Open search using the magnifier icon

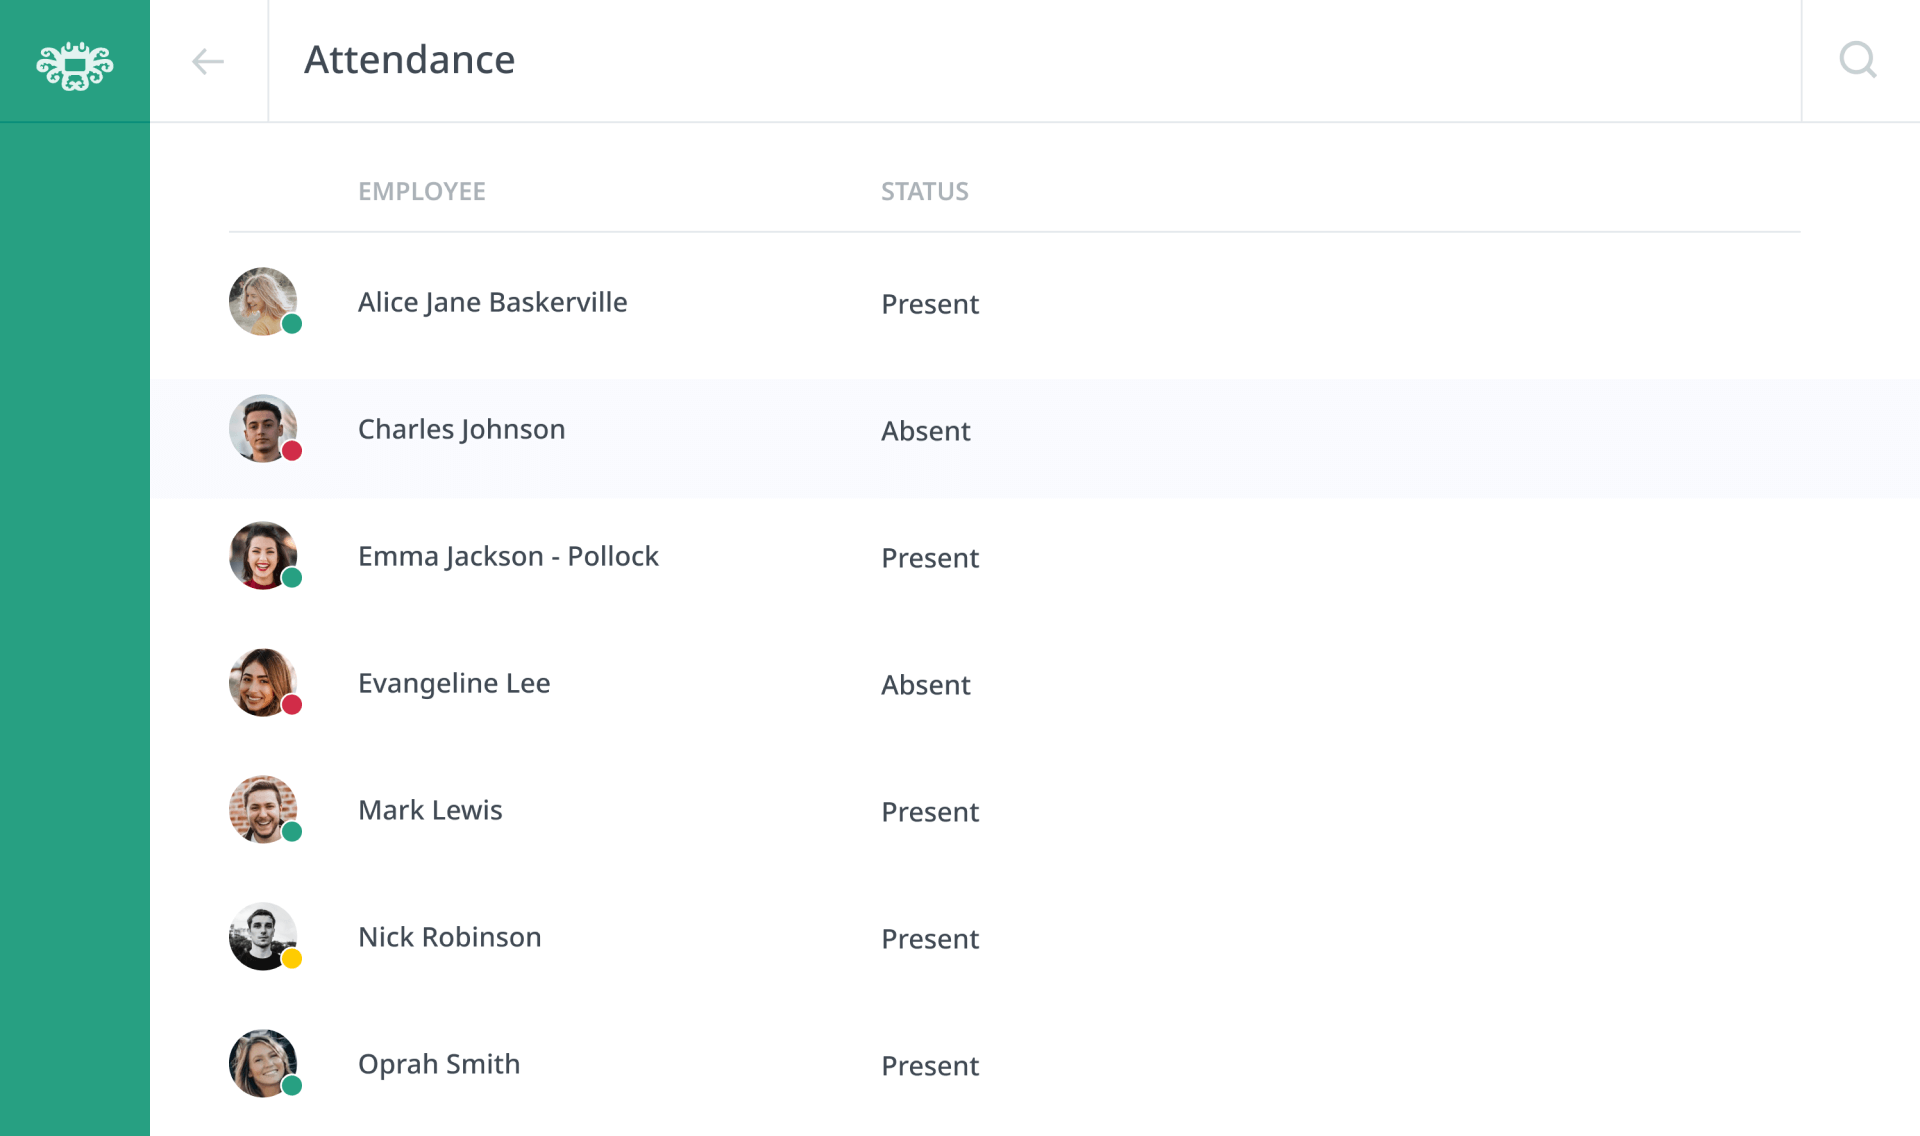pos(1858,60)
